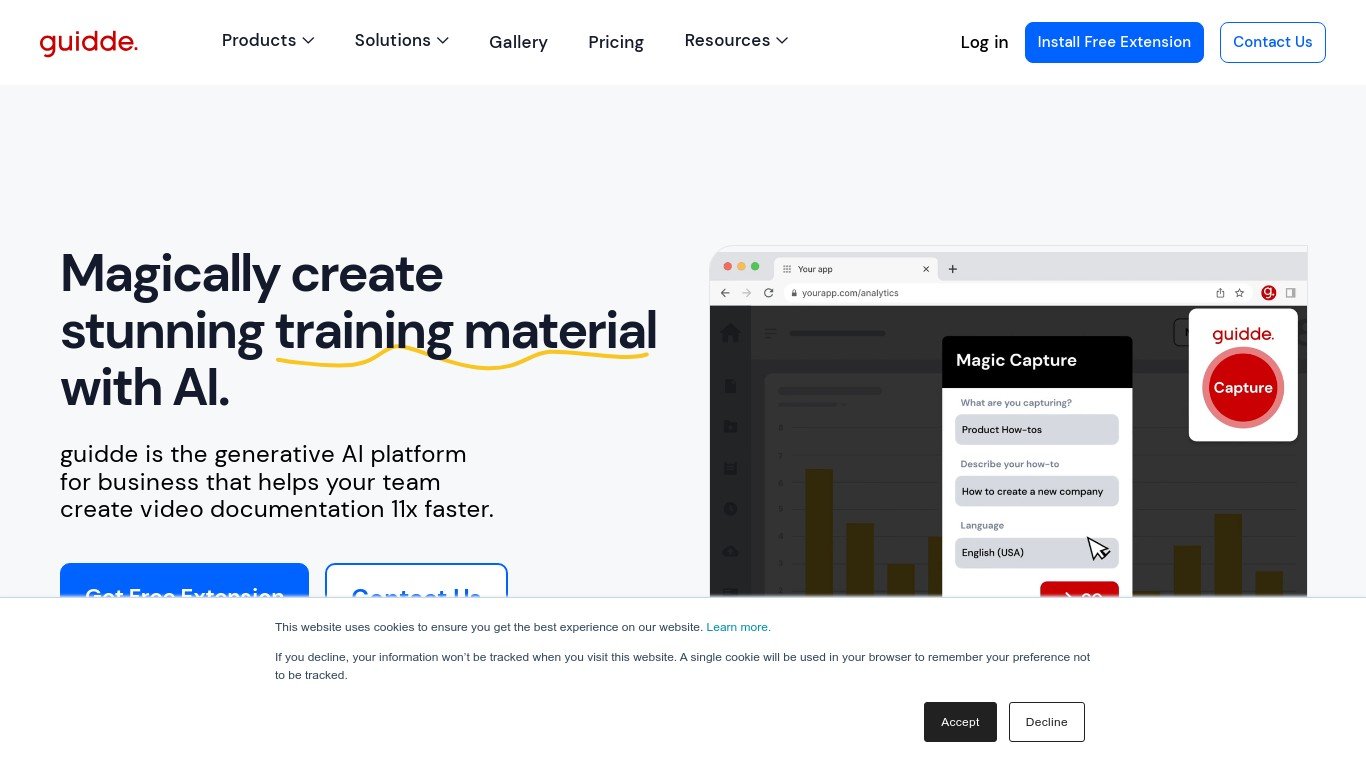Click the share icon in mock address bar
Viewport: 1366px width, 768px height.
tap(1220, 293)
